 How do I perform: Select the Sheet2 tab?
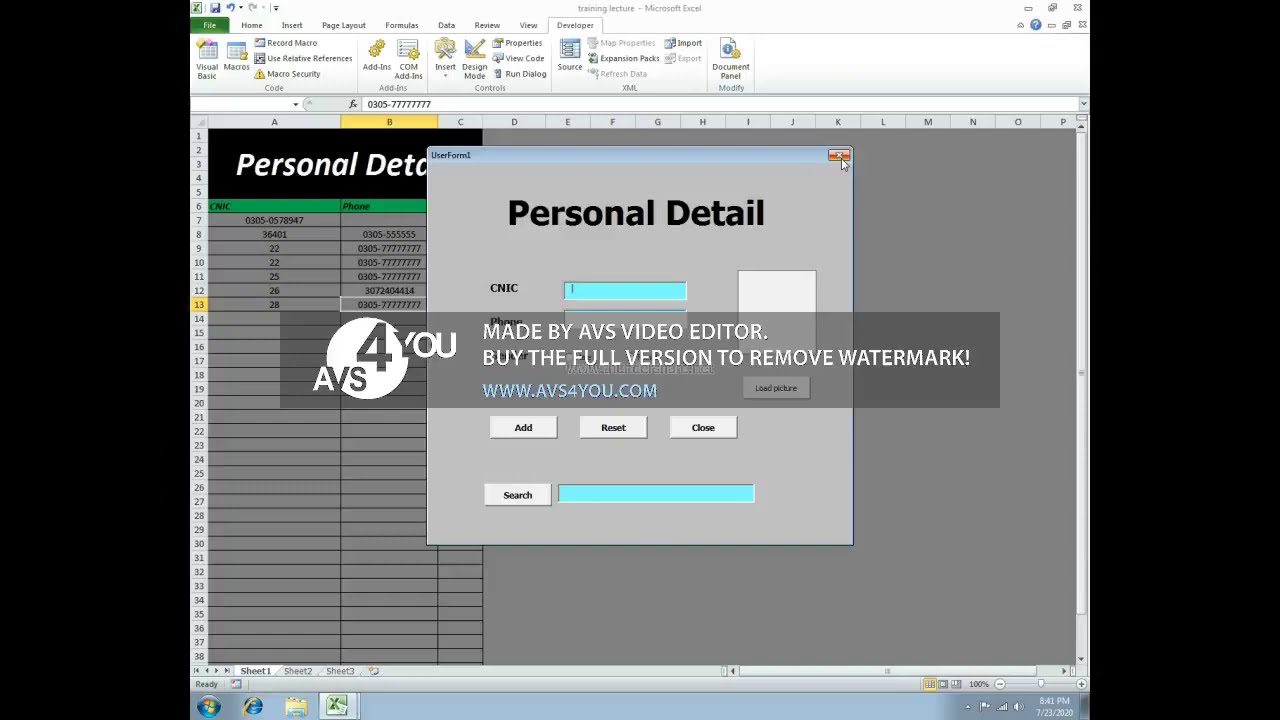[297, 671]
